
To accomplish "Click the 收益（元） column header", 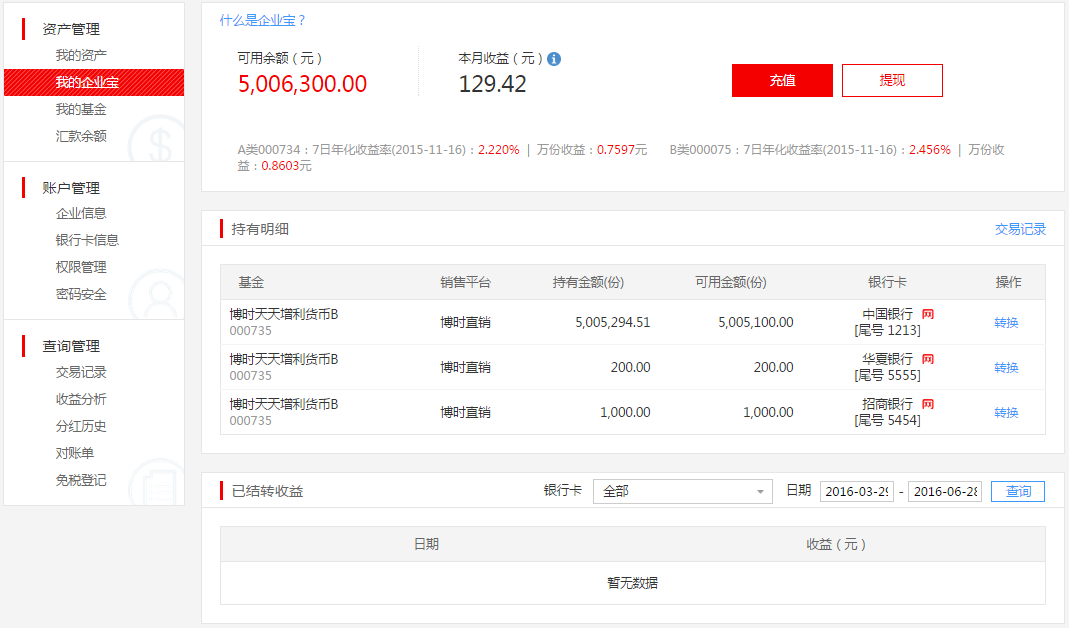I will point(836,544).
